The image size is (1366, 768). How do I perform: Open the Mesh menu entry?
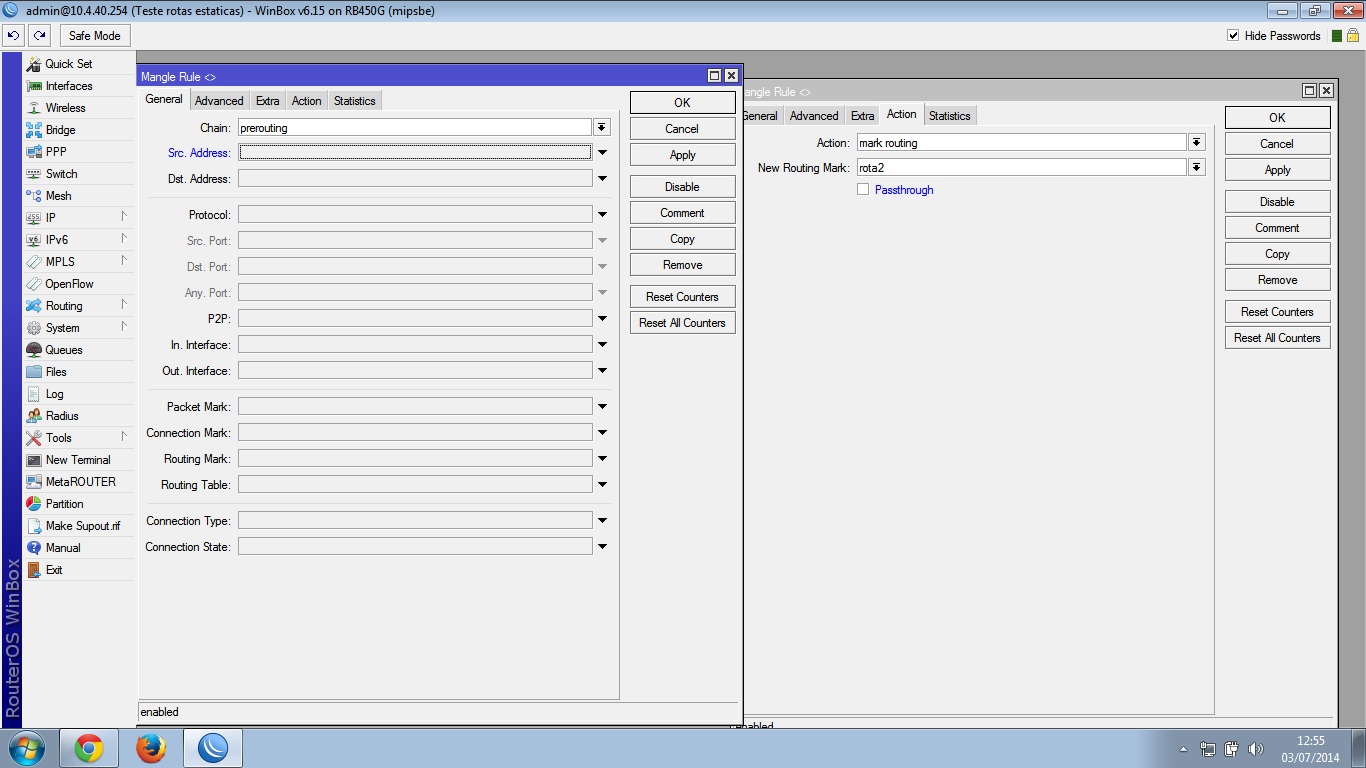click(58, 196)
